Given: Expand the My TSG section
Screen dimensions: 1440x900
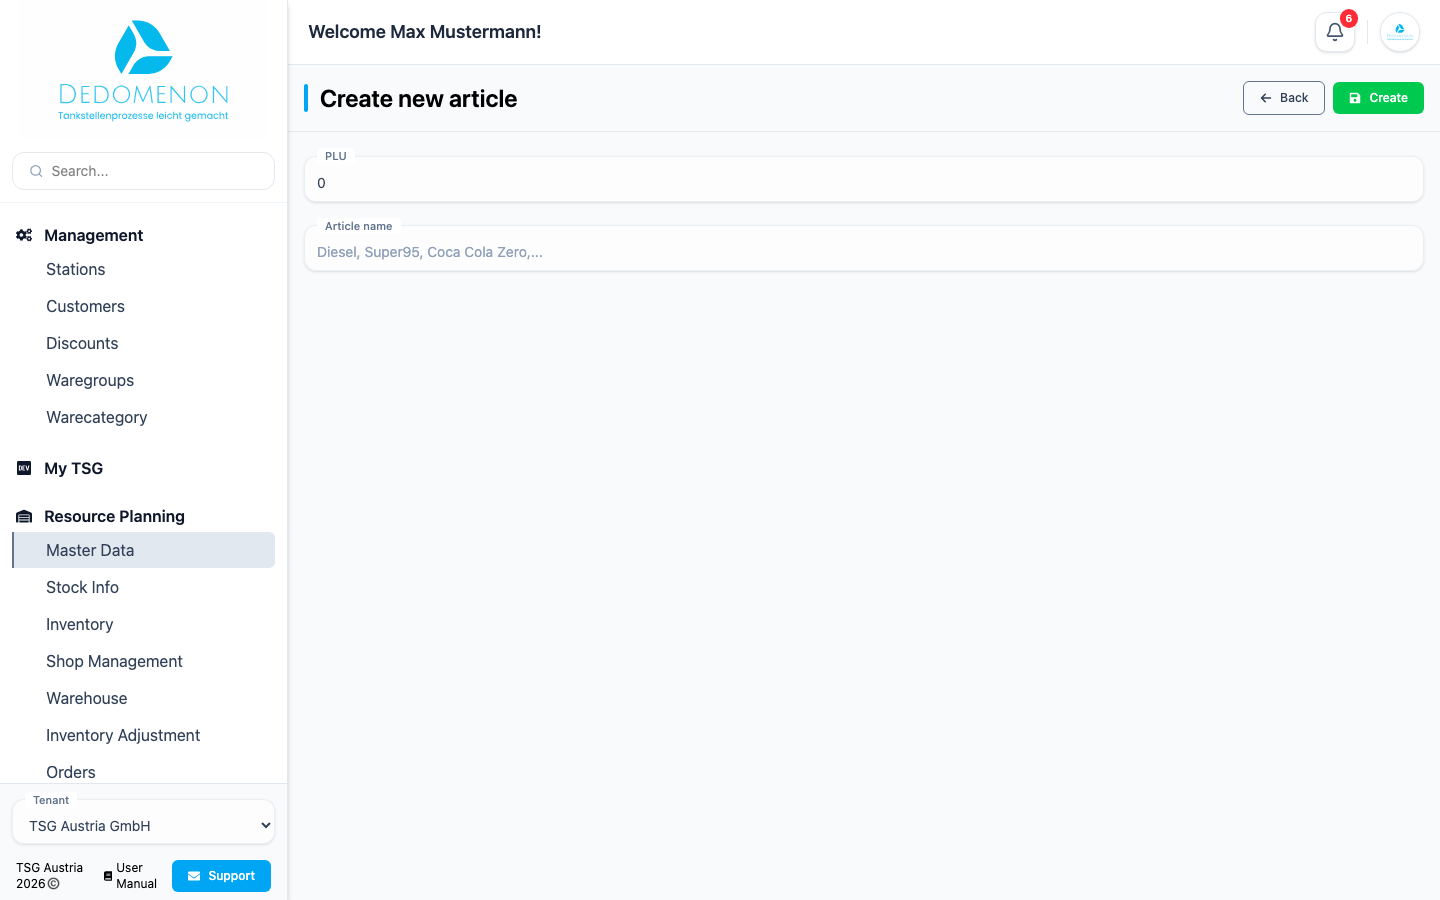Looking at the screenshot, I should pyautogui.click(x=73, y=468).
